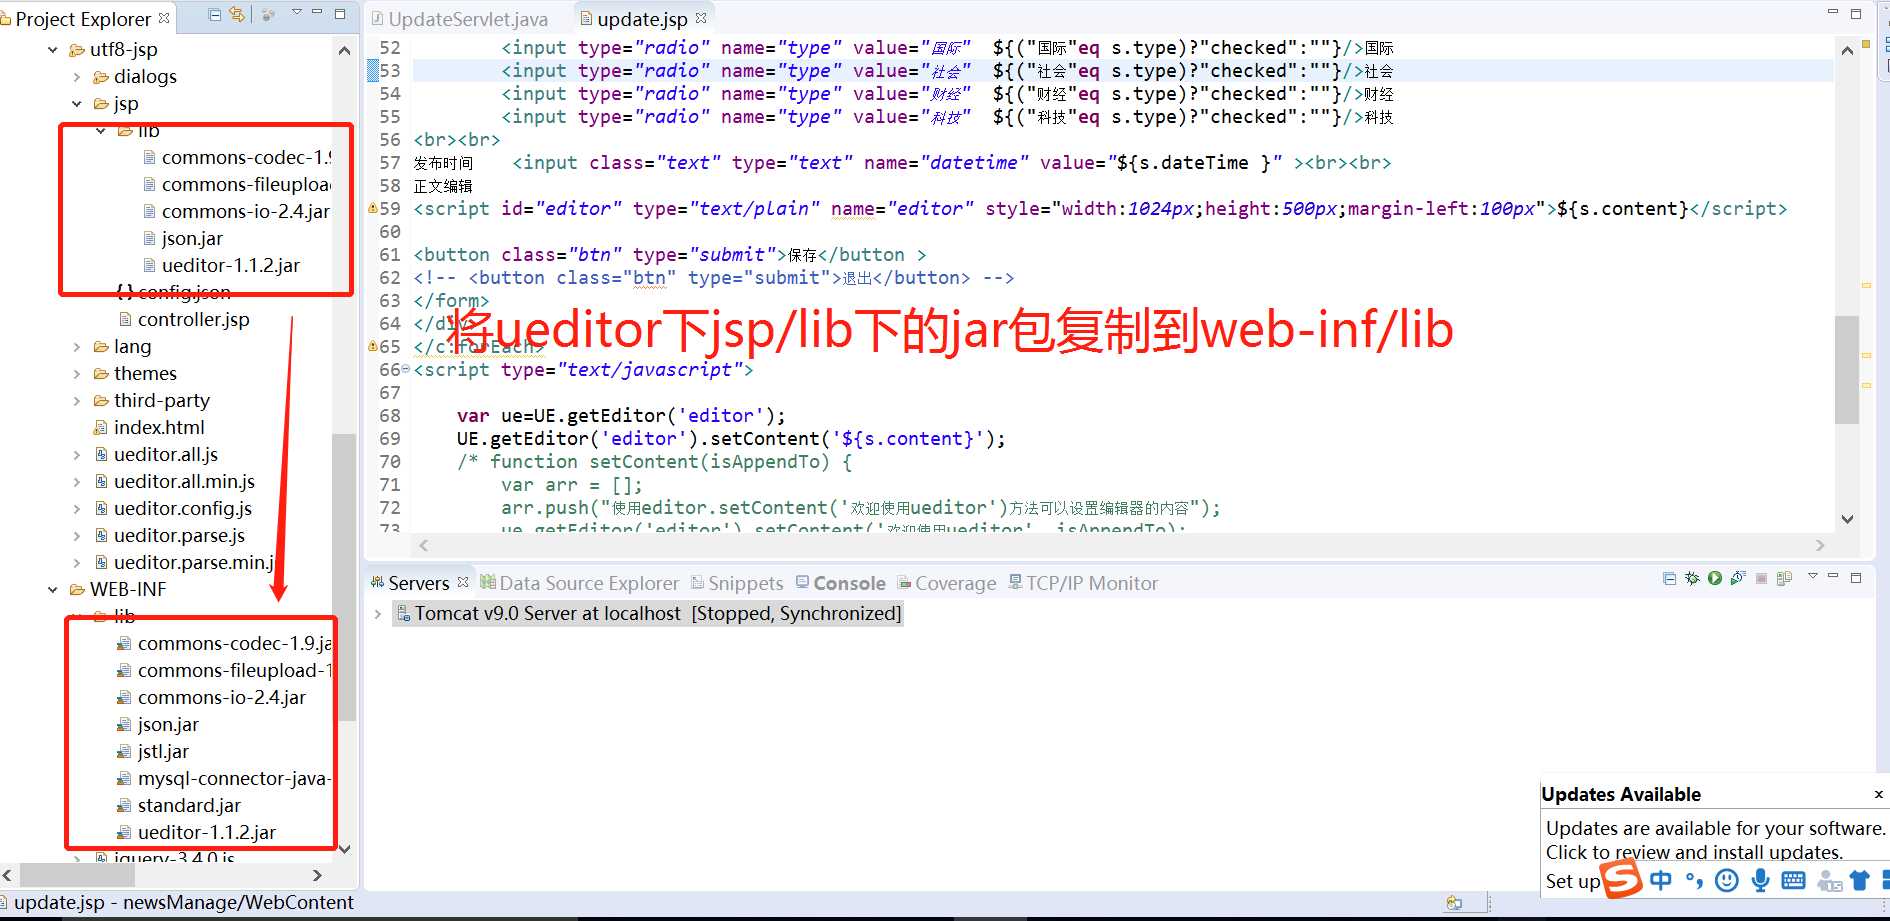Open Sogou emoji panel
1890x921 pixels.
(1727, 880)
